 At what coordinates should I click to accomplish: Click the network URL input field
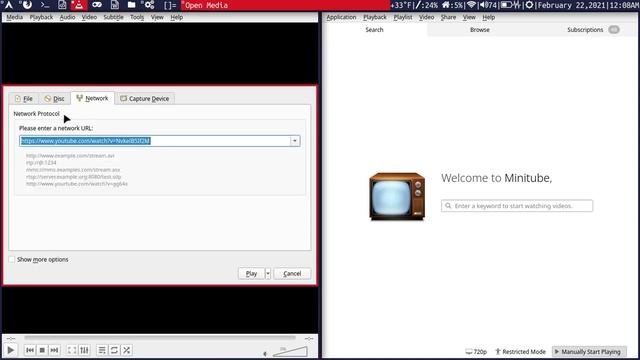[x=155, y=141]
